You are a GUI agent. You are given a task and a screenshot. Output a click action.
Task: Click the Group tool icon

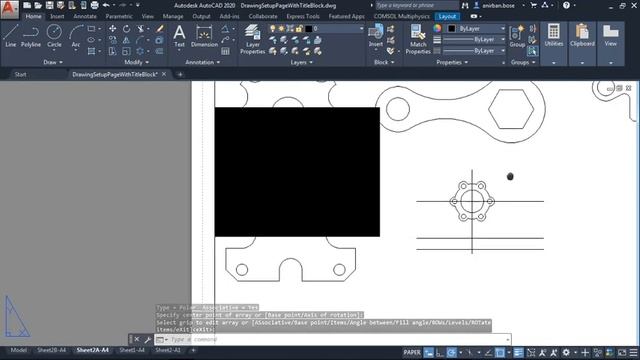[x=517, y=36]
